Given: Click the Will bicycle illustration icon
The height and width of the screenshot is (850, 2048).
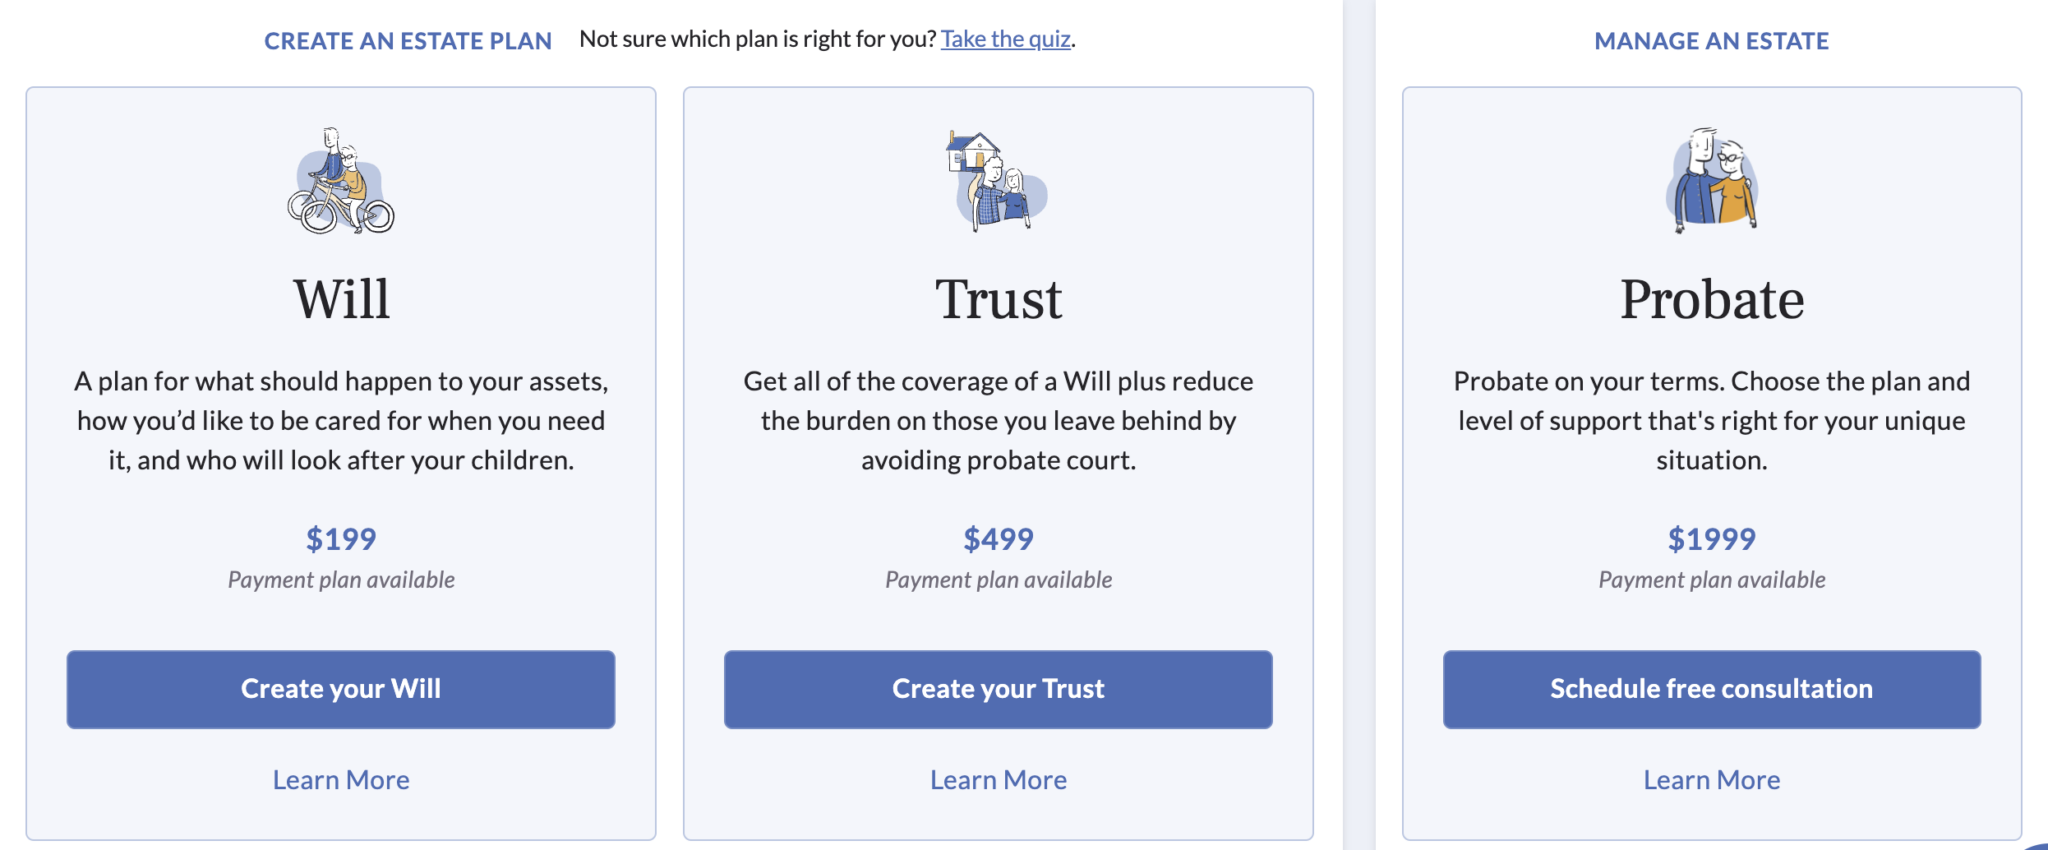Looking at the screenshot, I should [x=341, y=182].
